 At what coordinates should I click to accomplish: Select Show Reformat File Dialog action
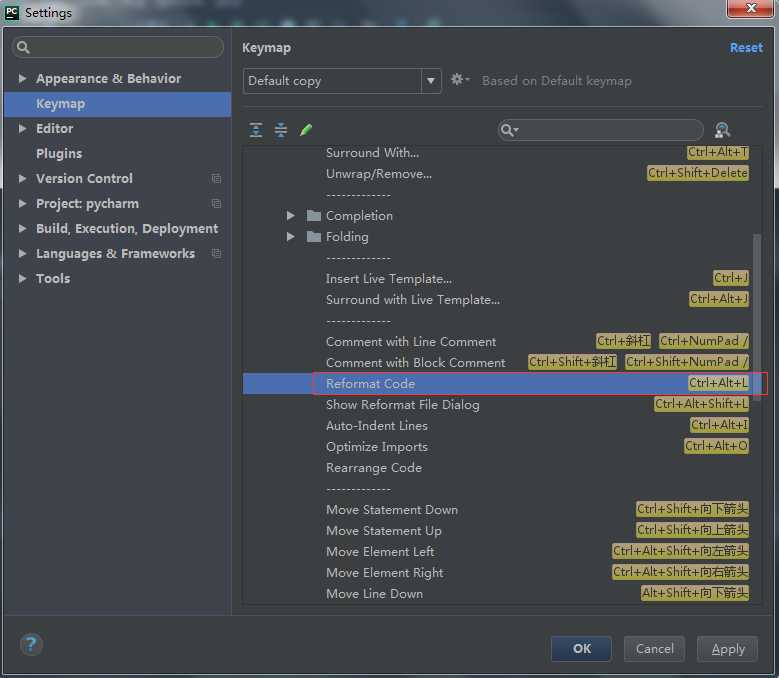click(402, 405)
